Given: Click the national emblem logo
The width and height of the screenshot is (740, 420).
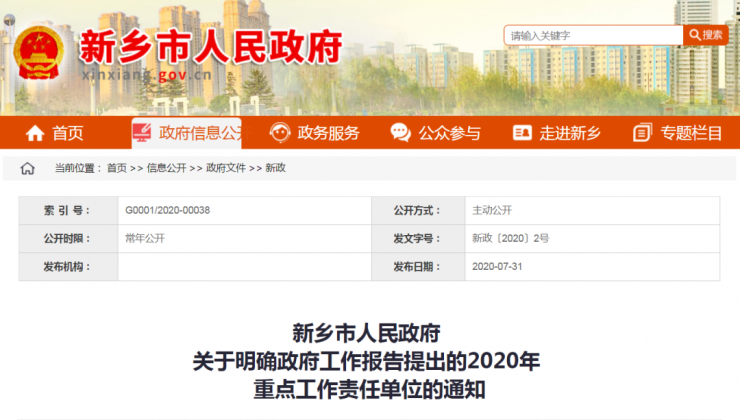Looking at the screenshot, I should [38, 50].
